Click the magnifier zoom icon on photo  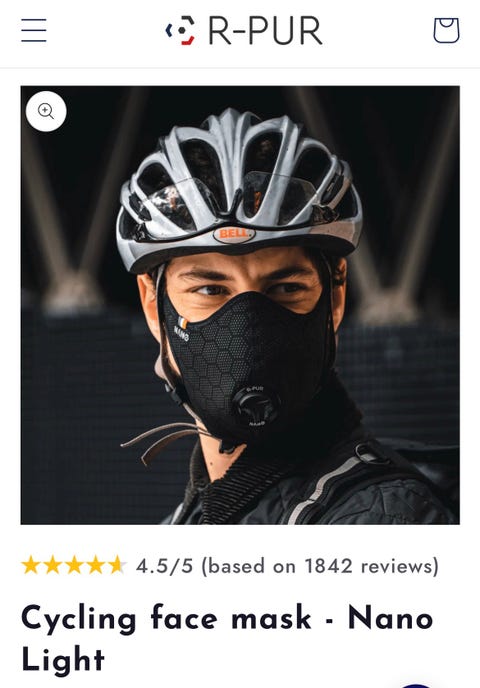[x=46, y=111]
